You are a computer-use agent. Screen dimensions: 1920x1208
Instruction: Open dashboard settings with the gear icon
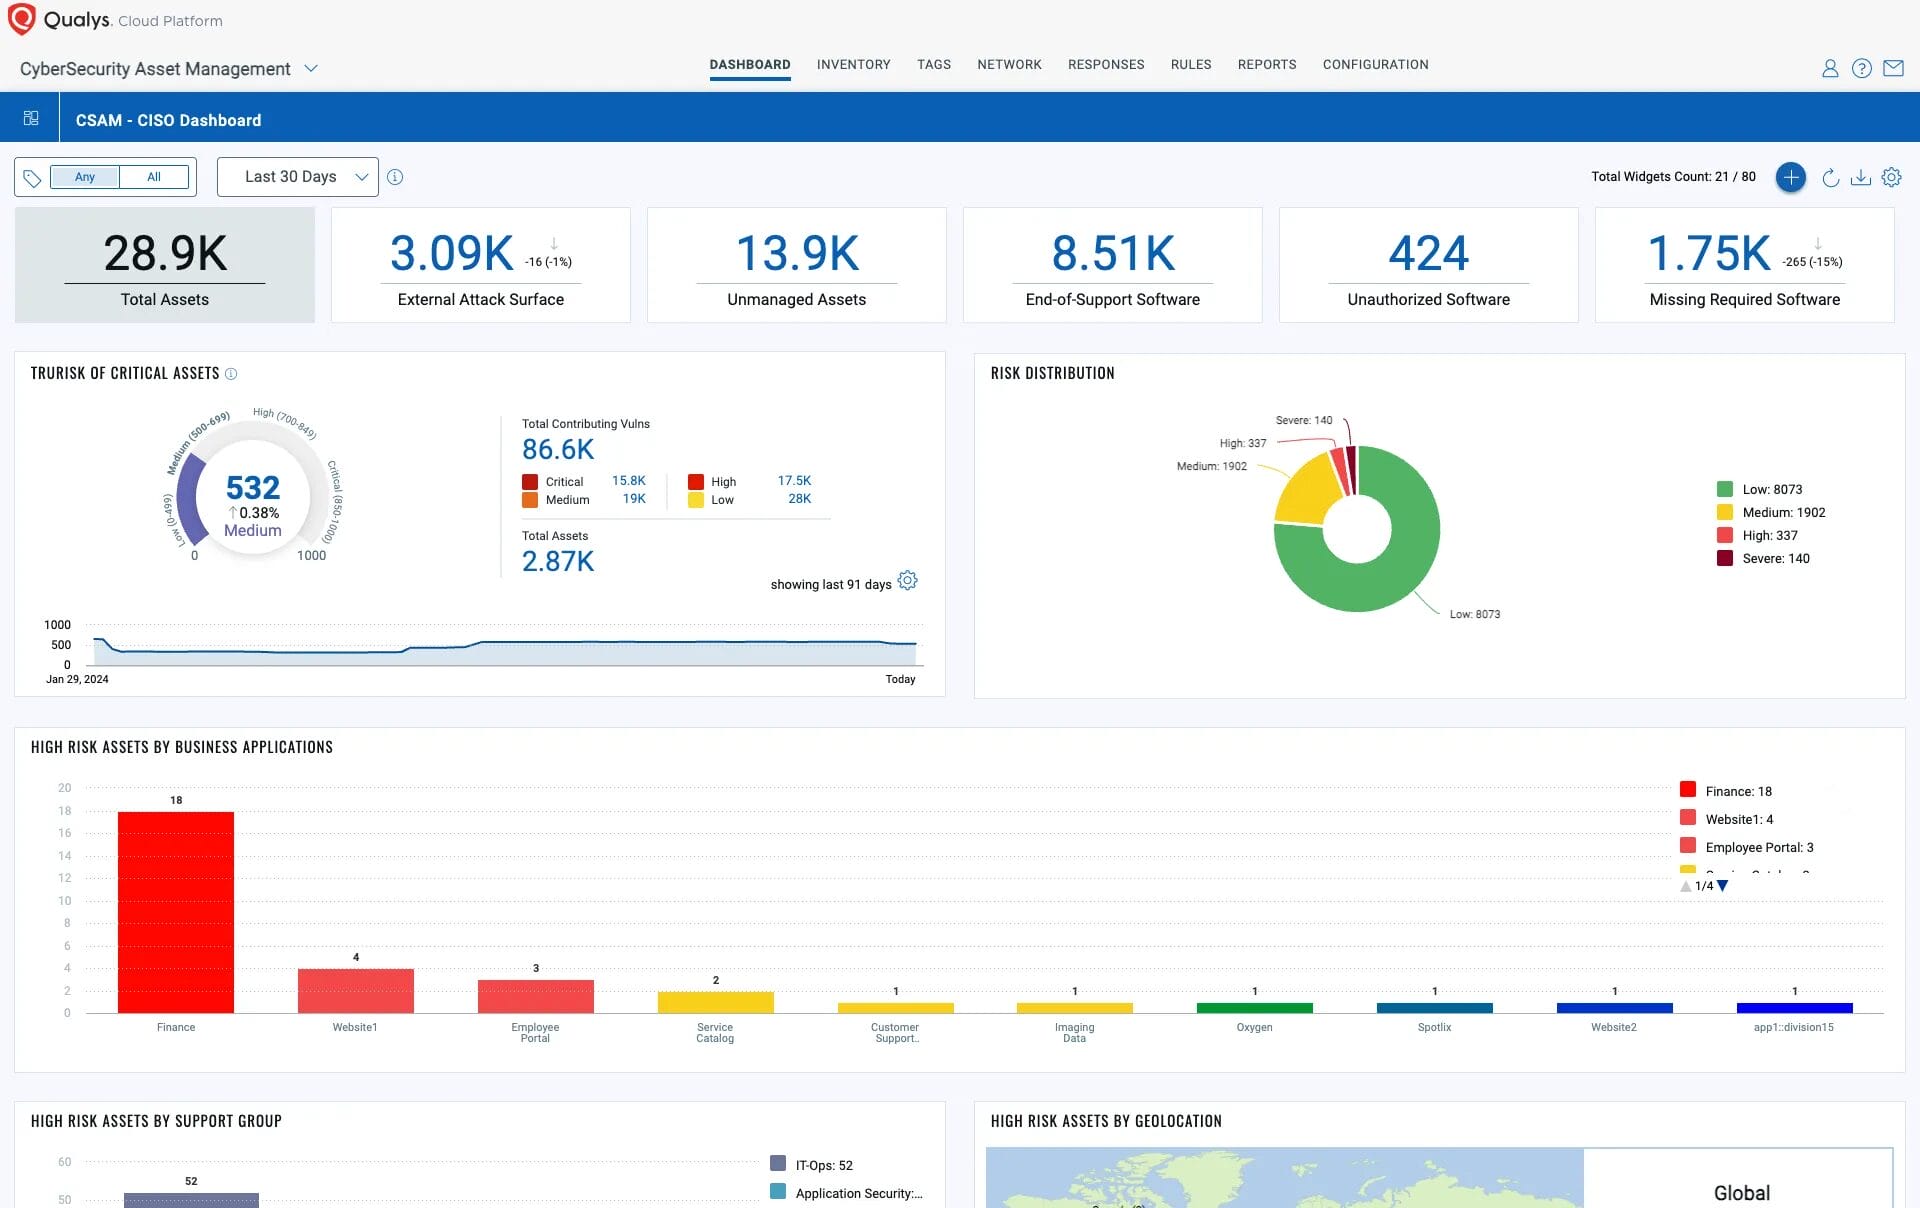pyautogui.click(x=1891, y=177)
